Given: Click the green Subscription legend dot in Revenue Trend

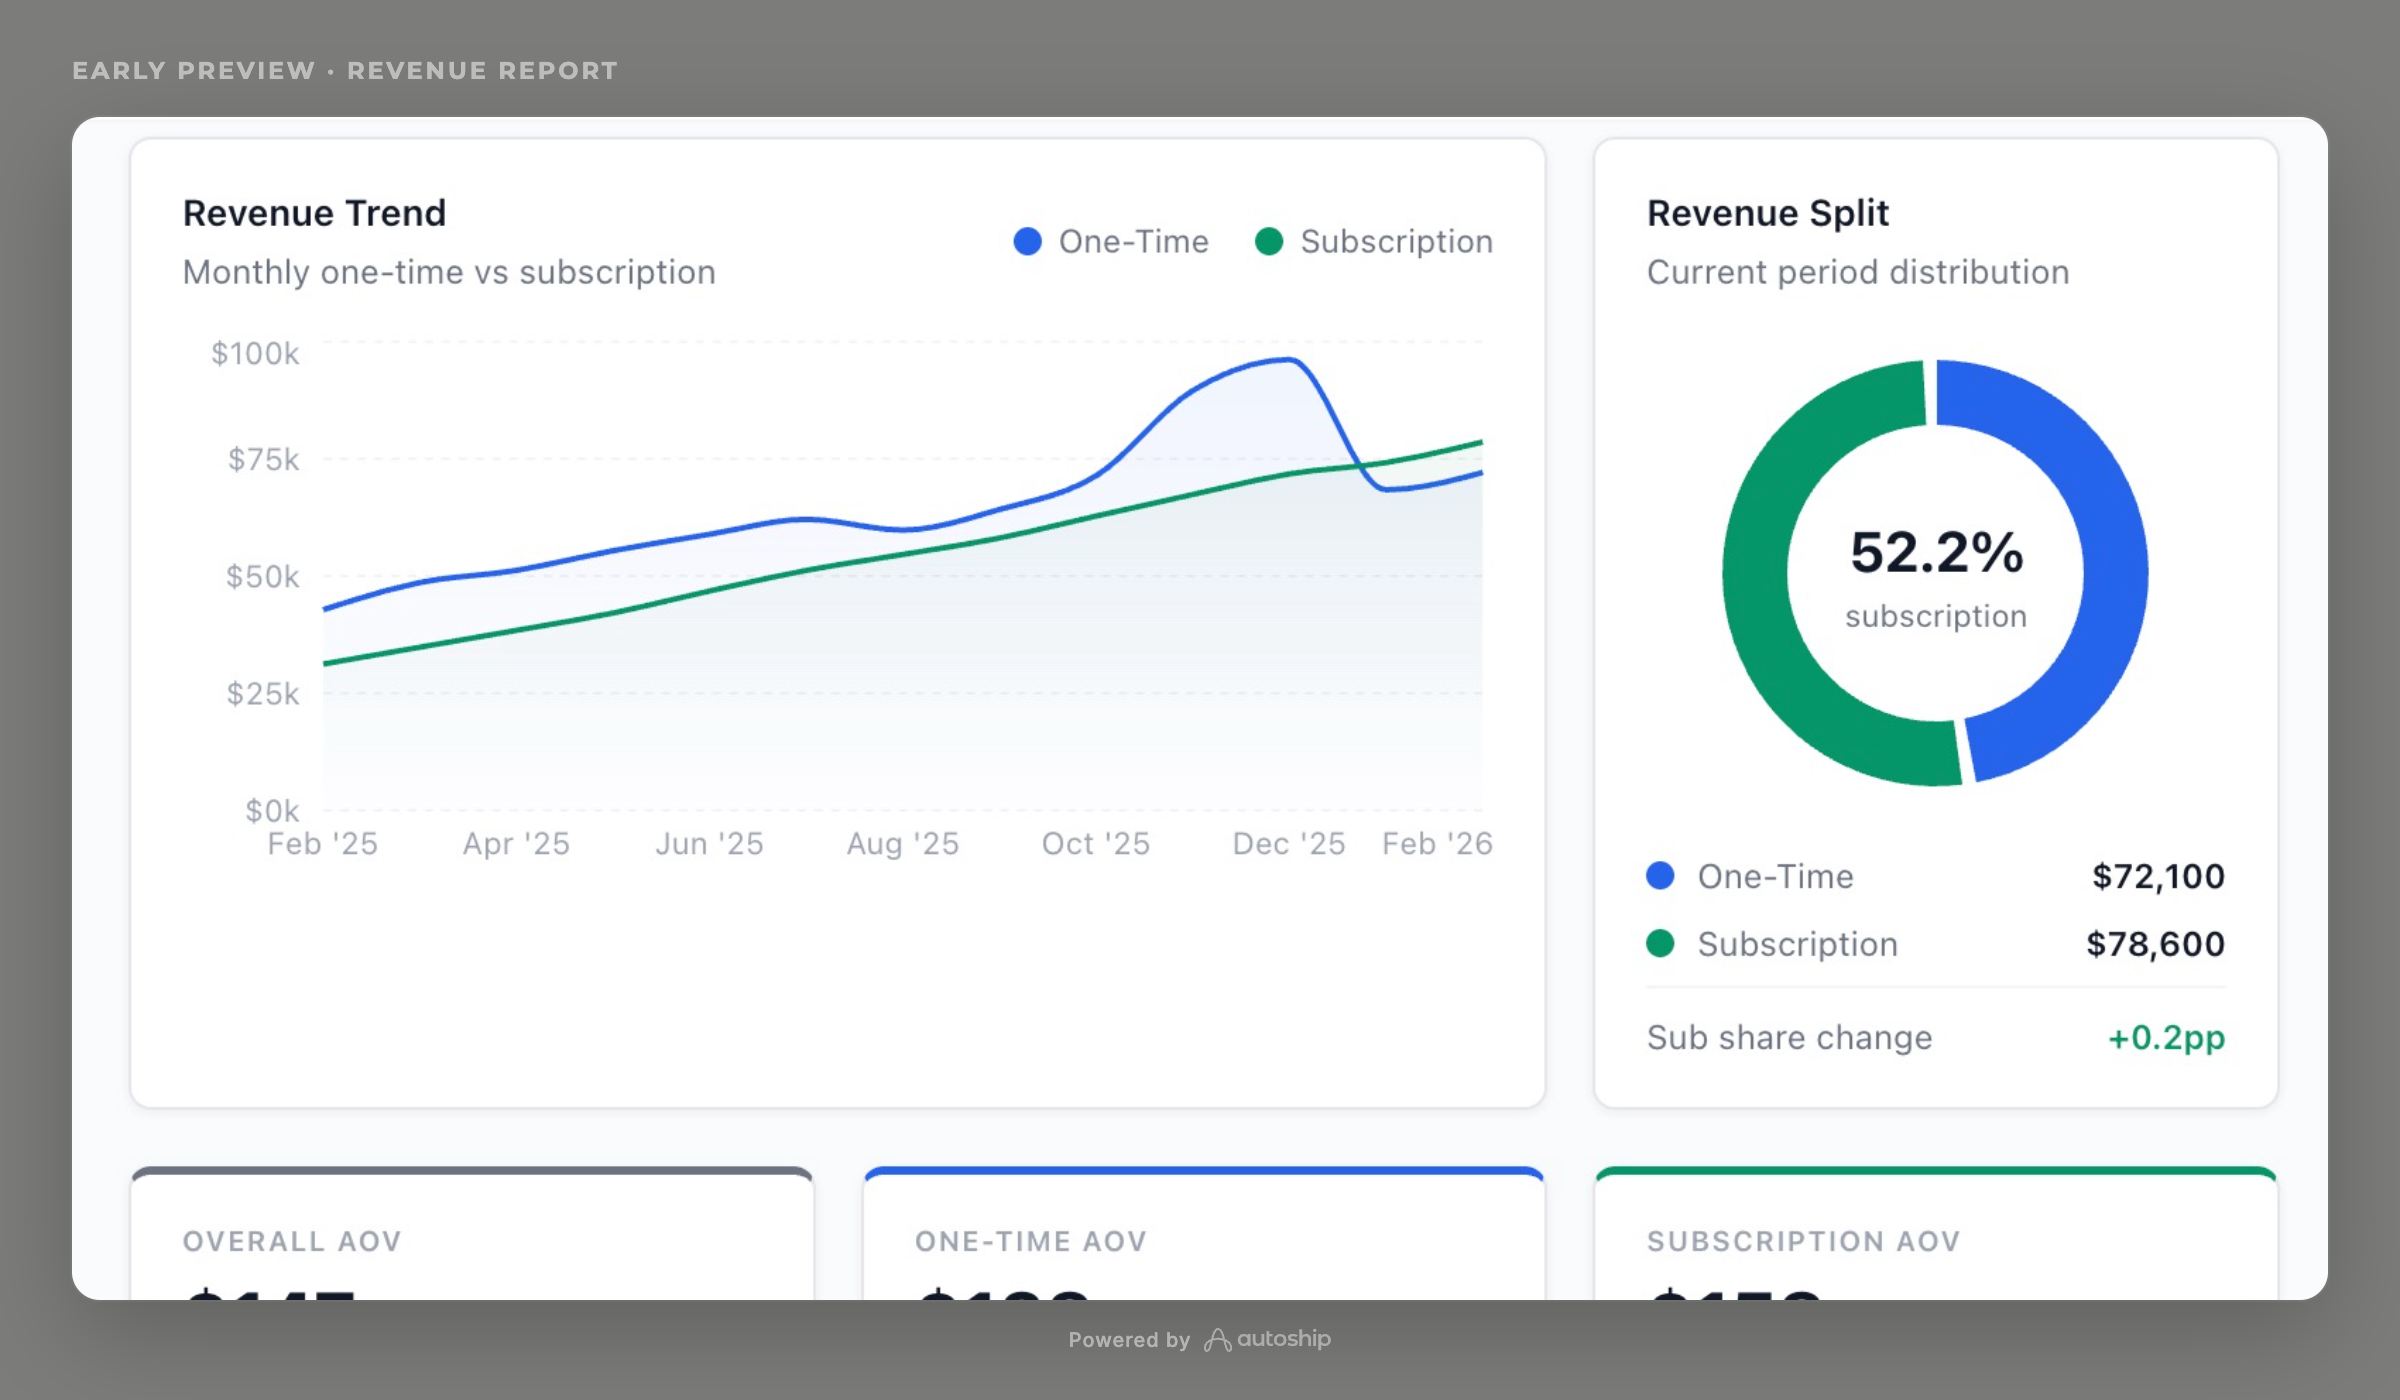Looking at the screenshot, I should (1268, 241).
